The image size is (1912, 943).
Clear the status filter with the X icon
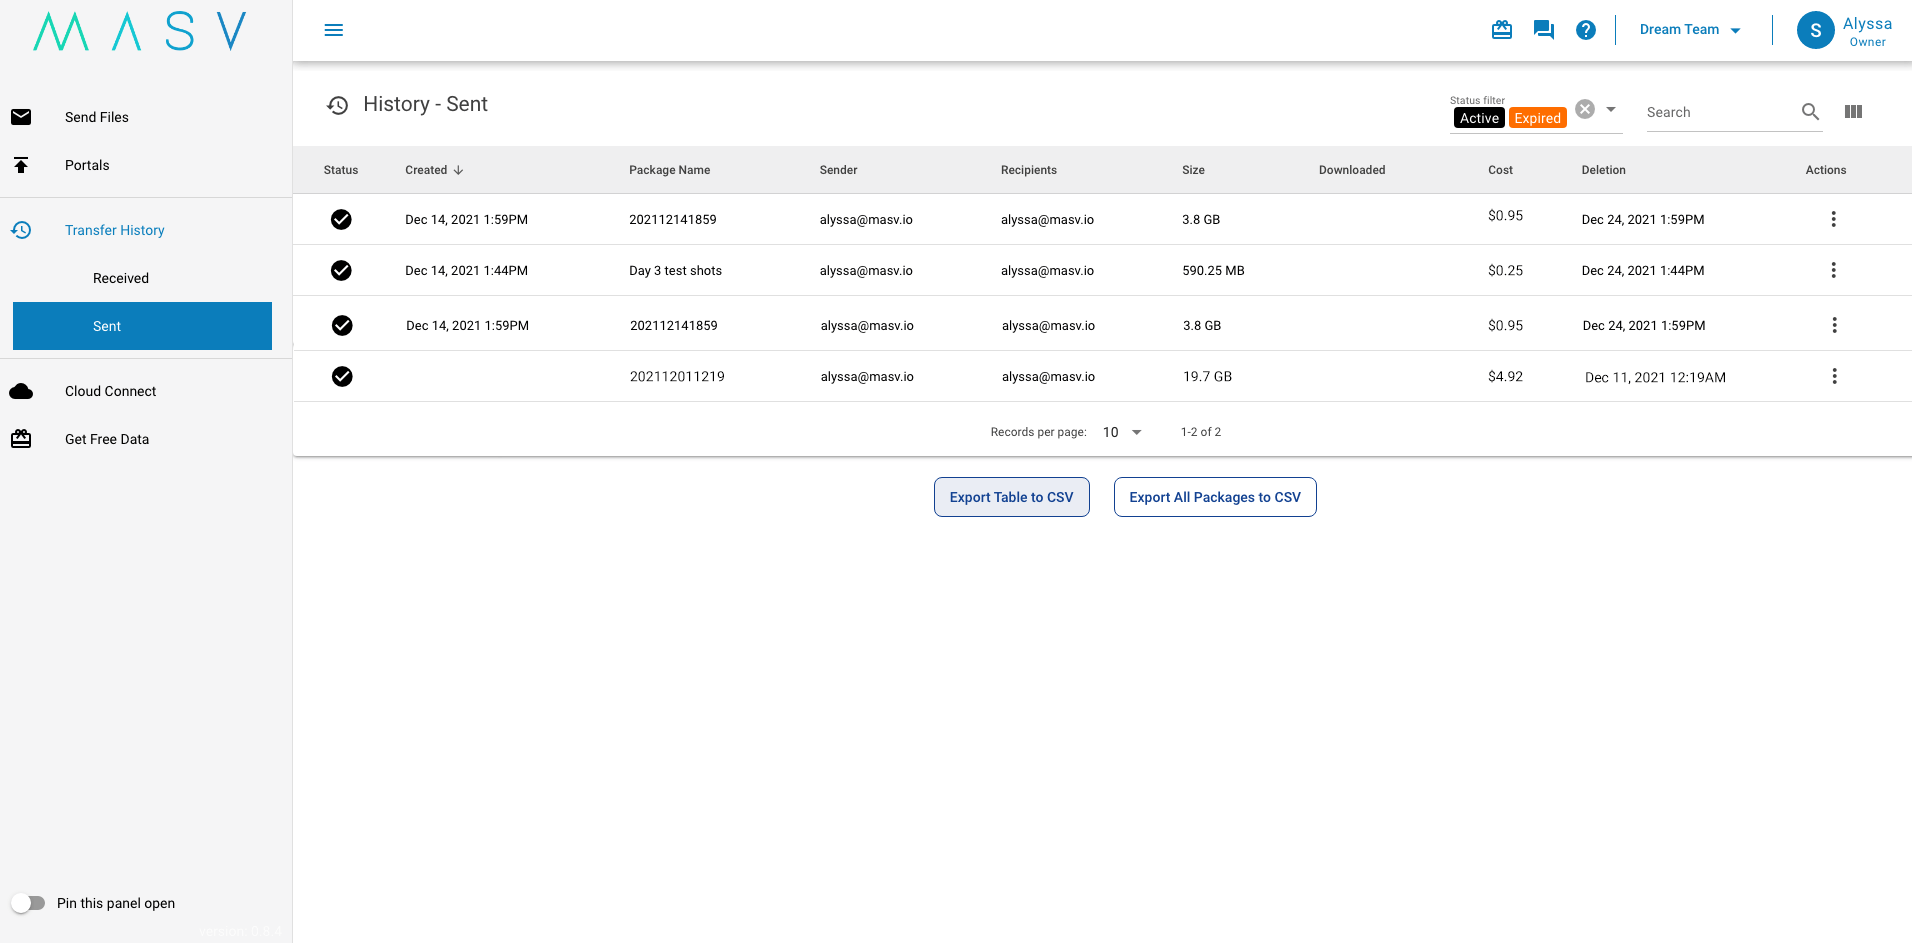click(1585, 109)
